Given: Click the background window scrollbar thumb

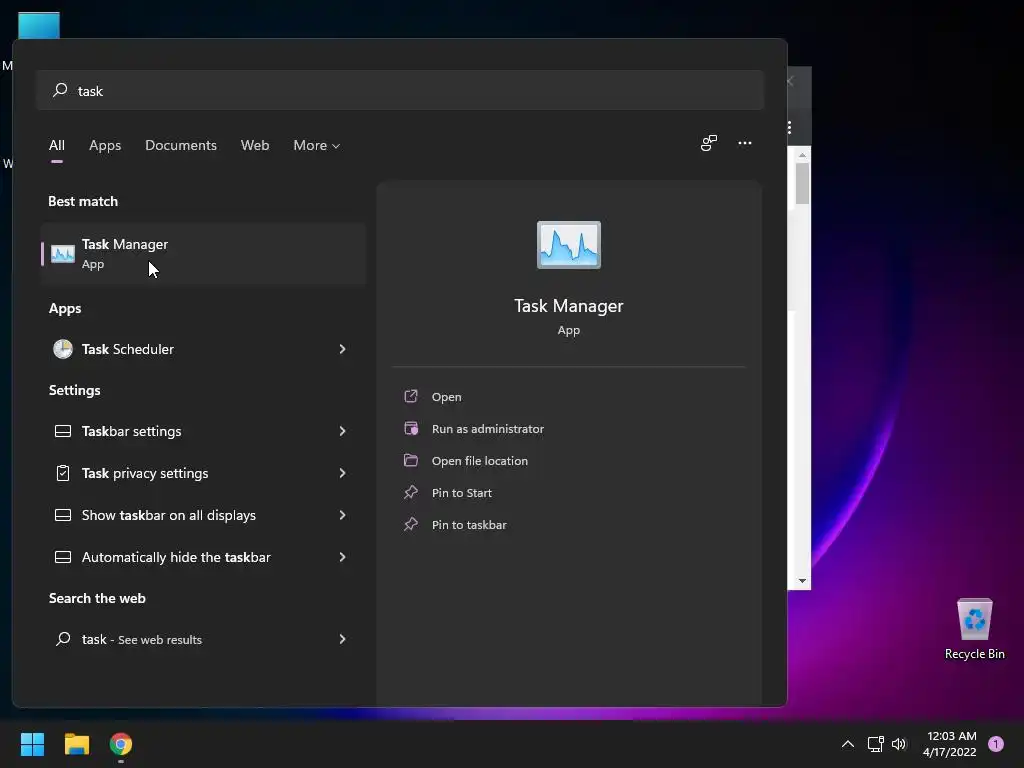Looking at the screenshot, I should point(802,184).
